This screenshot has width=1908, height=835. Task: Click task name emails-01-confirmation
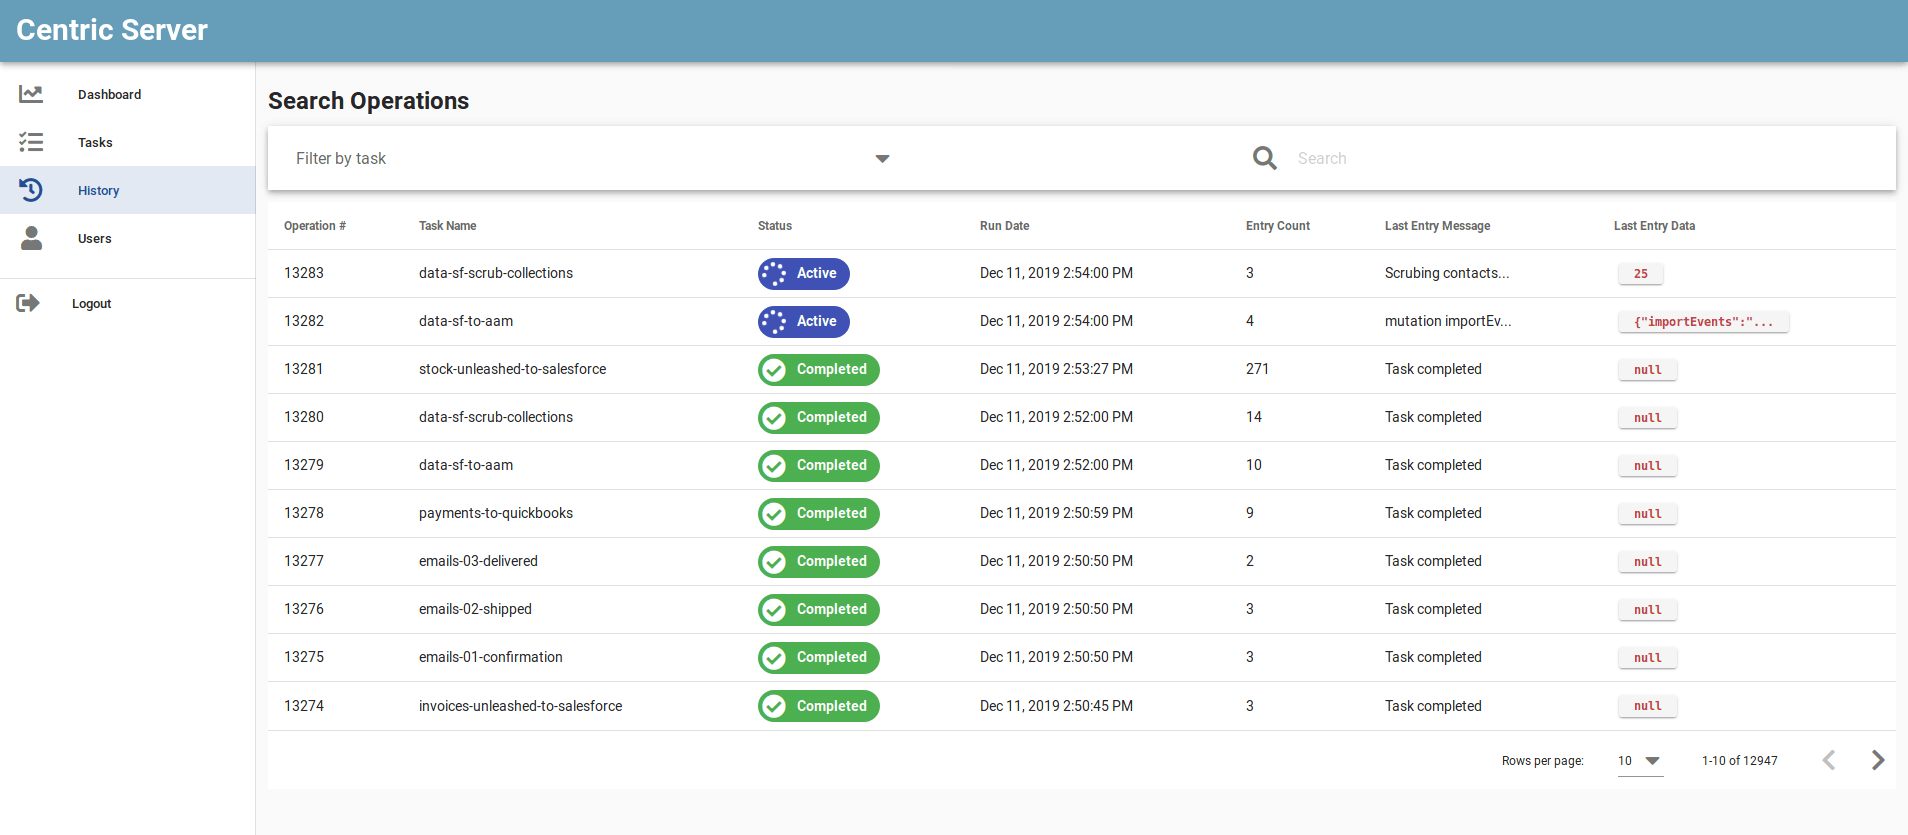(x=491, y=657)
